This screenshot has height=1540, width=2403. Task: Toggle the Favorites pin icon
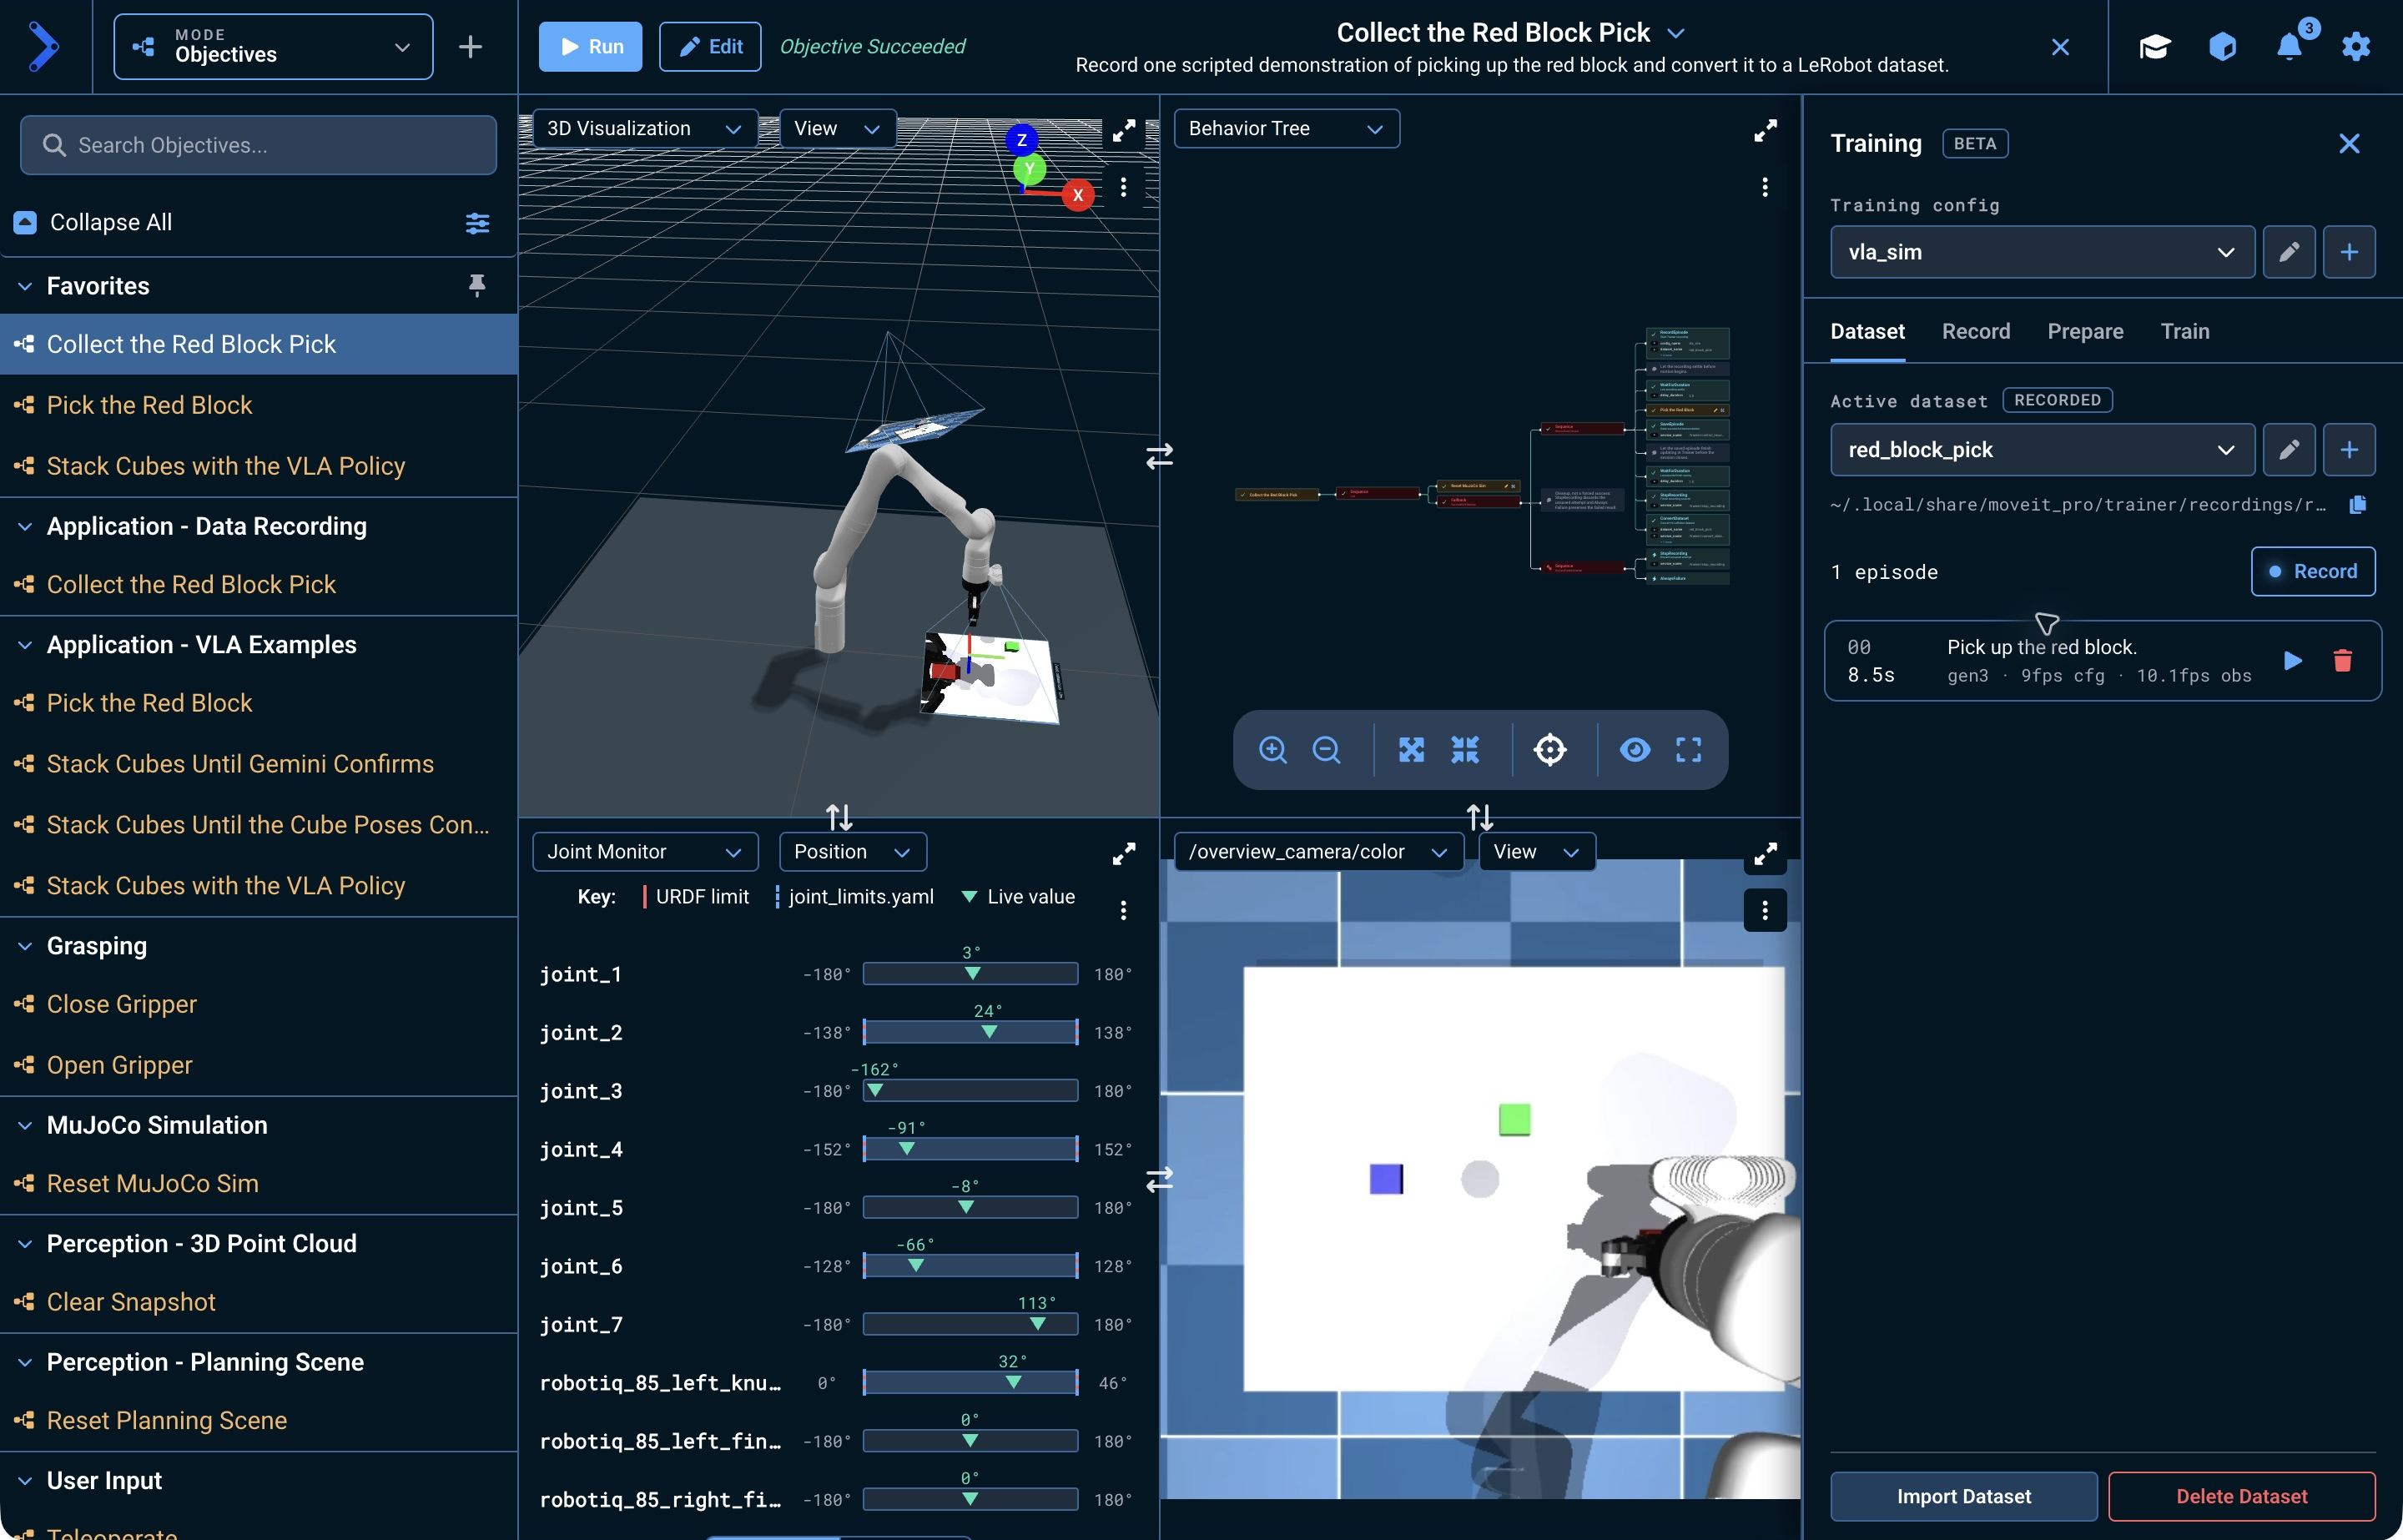(477, 286)
